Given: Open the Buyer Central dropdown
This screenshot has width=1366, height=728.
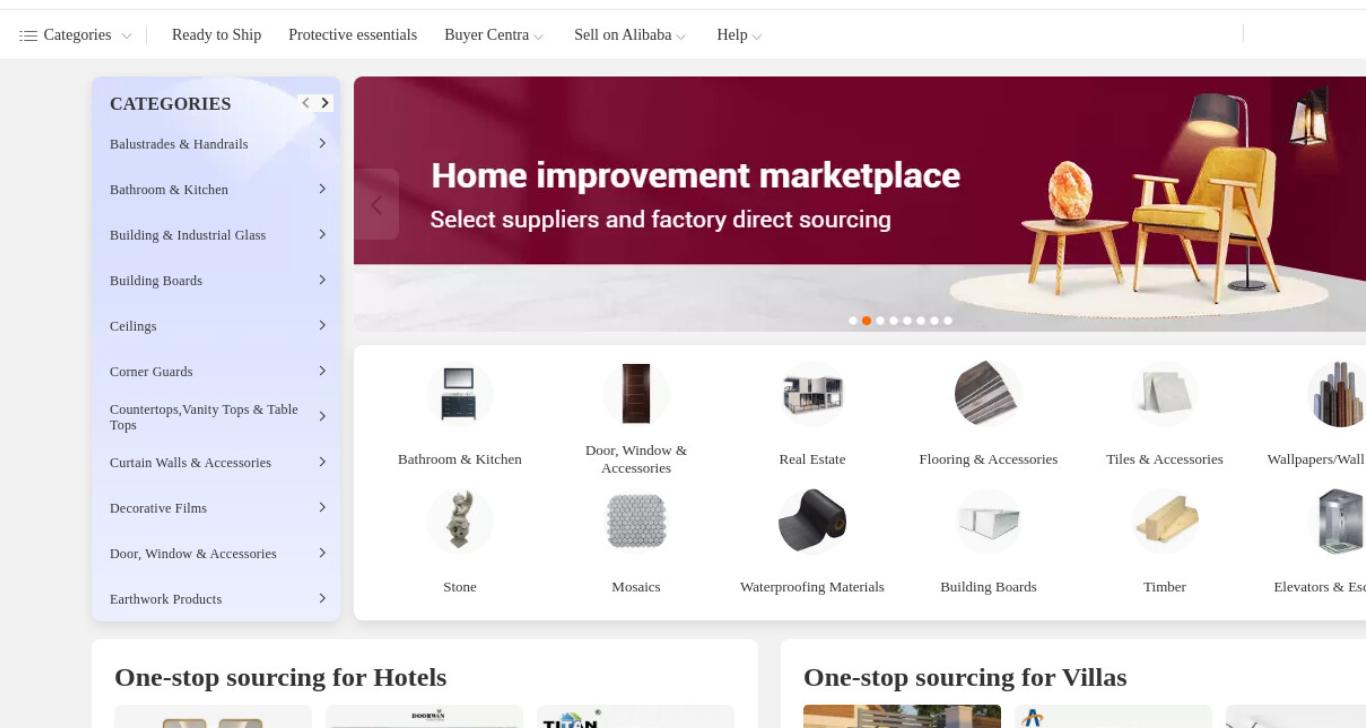Looking at the screenshot, I should click(x=494, y=35).
